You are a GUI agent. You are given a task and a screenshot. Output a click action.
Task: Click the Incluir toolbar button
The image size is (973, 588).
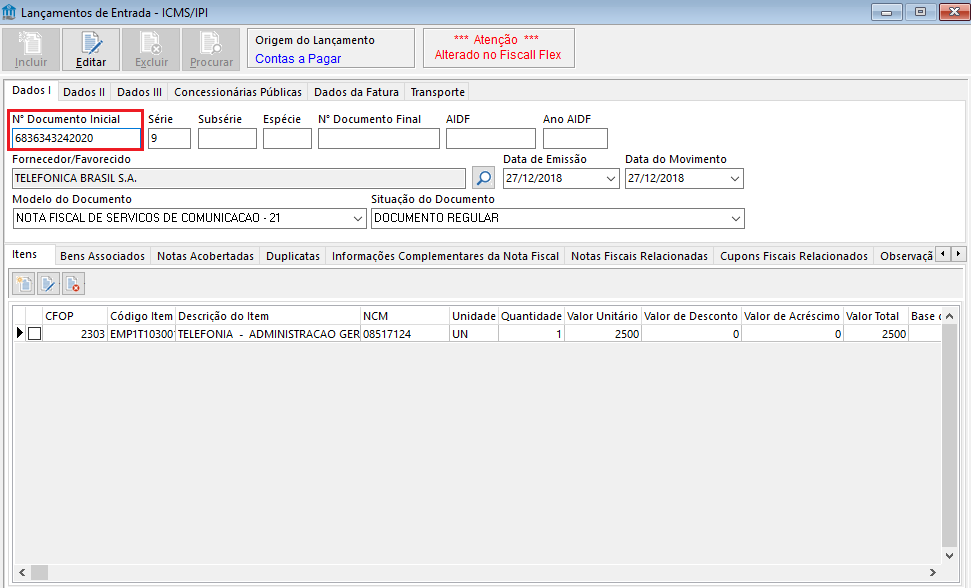coord(31,49)
